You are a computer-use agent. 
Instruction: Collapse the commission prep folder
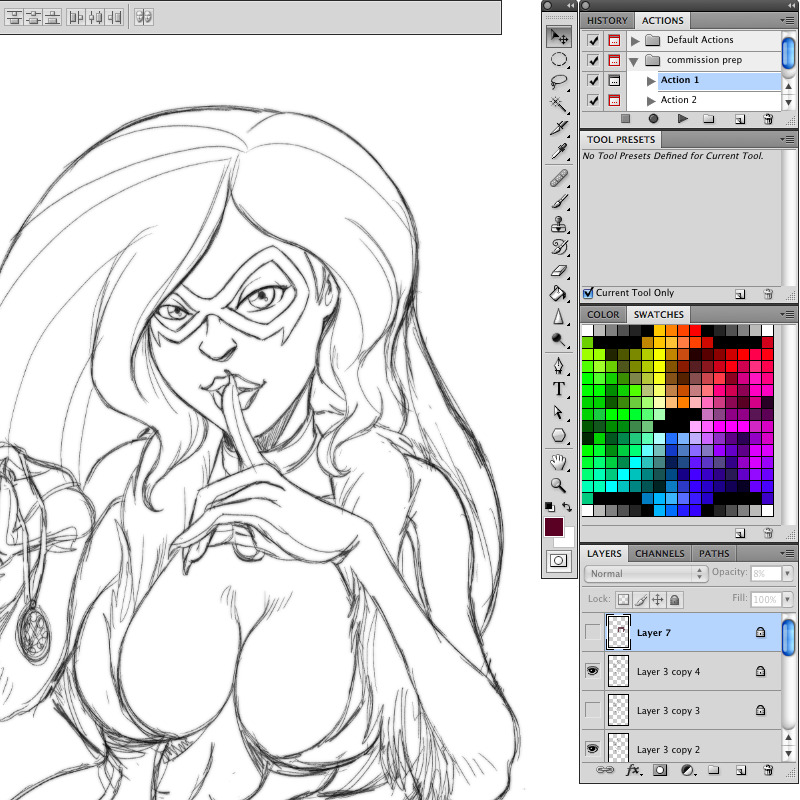click(x=634, y=62)
